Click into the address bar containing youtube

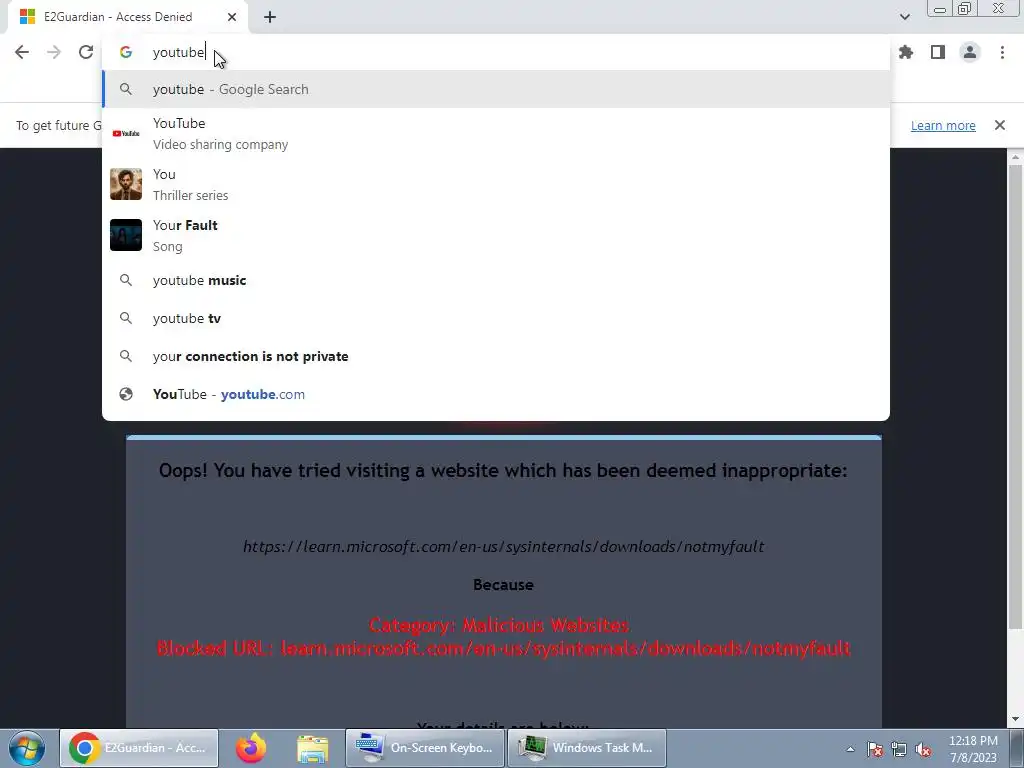tap(496, 52)
